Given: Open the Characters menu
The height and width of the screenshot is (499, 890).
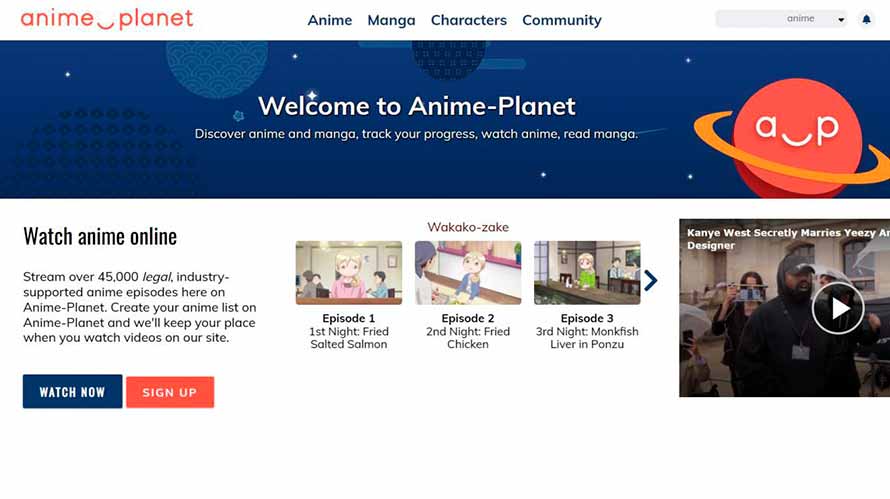Looking at the screenshot, I should [x=468, y=20].
